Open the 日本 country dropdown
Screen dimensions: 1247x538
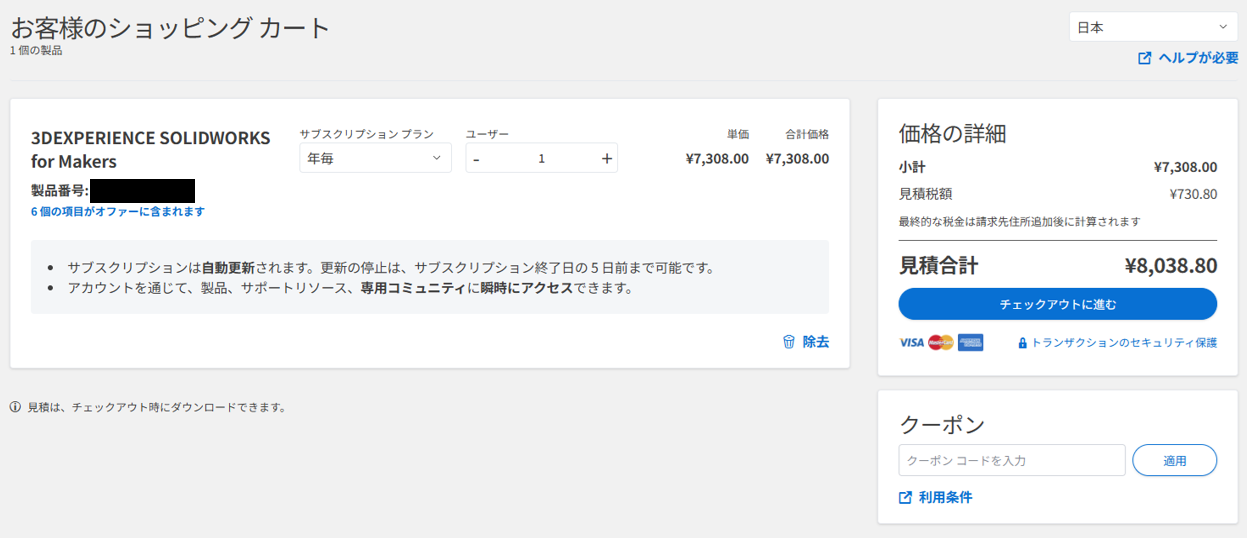[x=1153, y=28]
